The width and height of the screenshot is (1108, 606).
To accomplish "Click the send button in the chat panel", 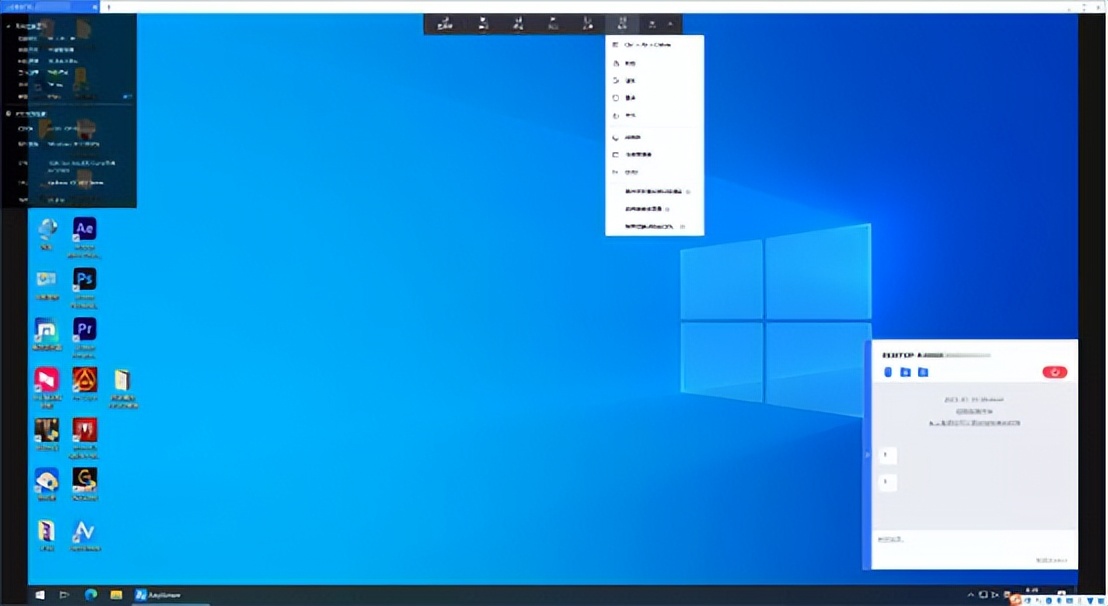I will [1050, 560].
